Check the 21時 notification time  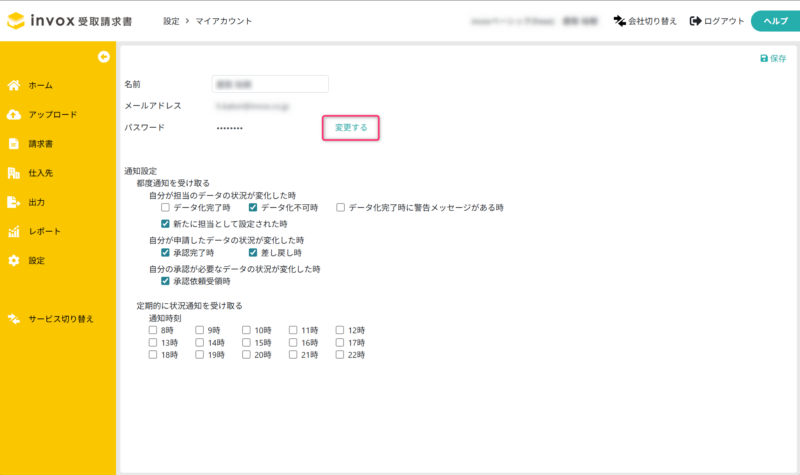pyautogui.click(x=293, y=355)
